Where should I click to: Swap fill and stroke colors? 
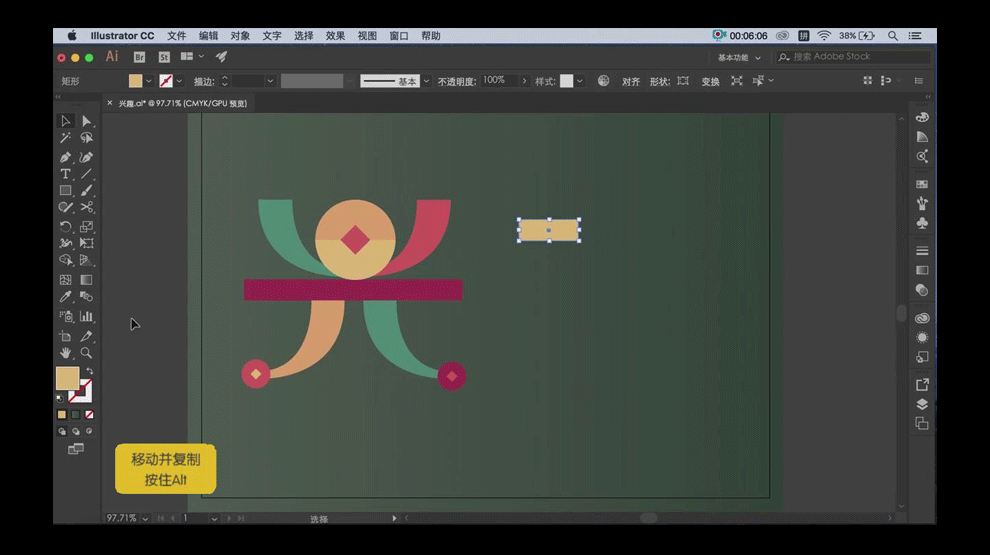click(89, 371)
